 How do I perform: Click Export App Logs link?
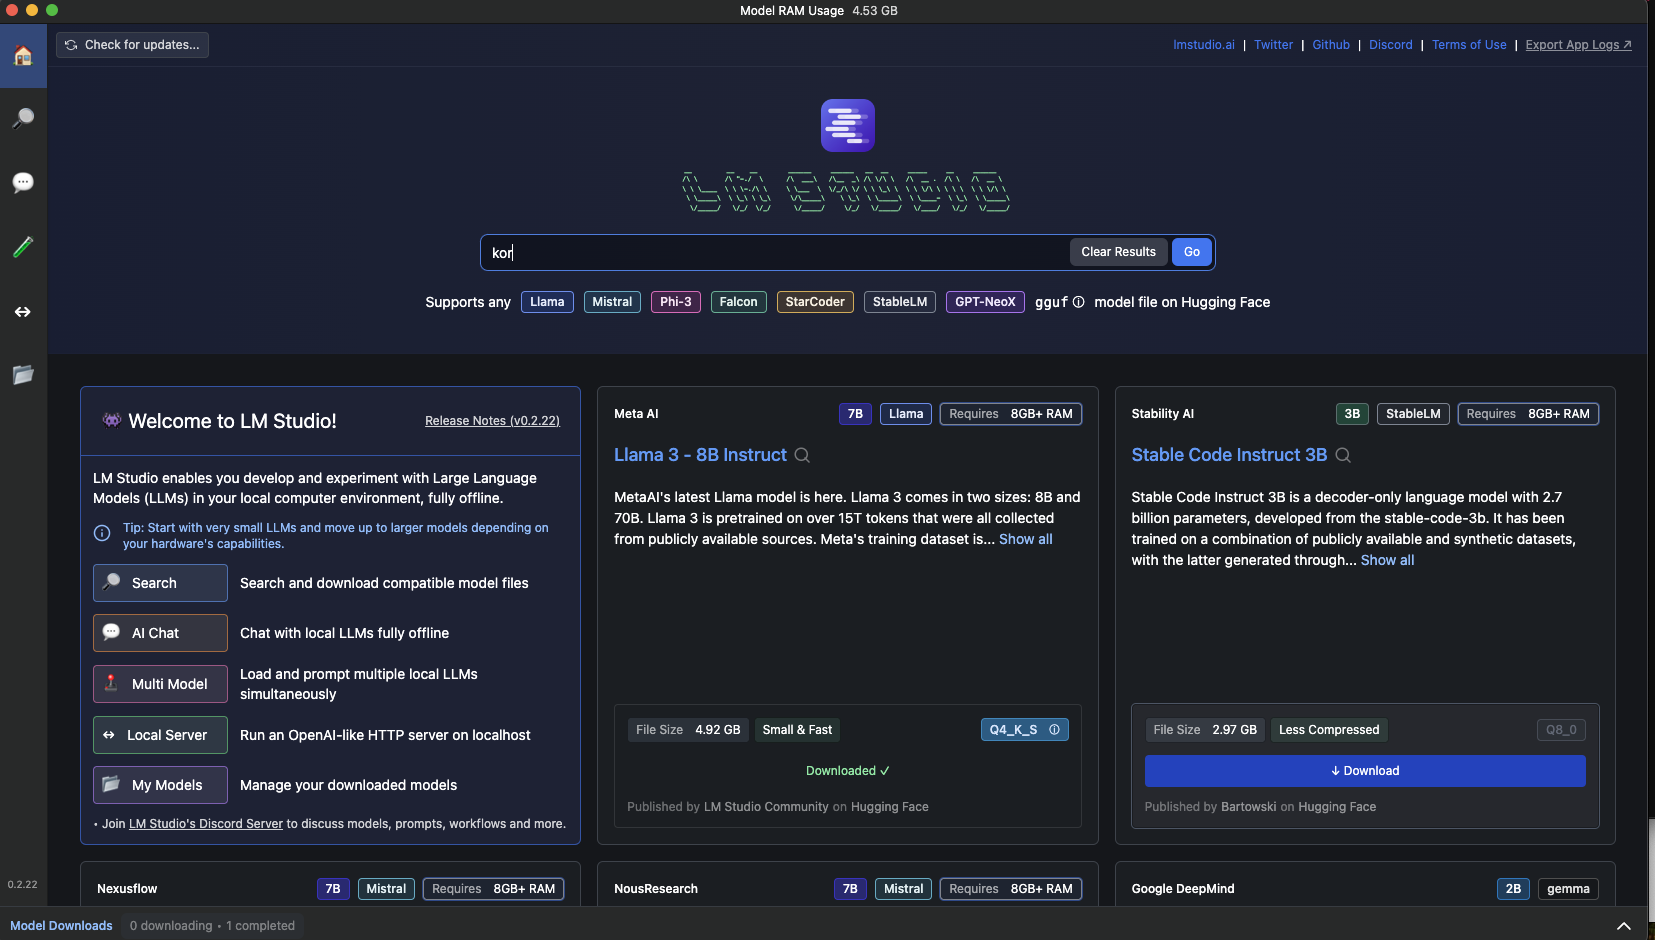(1578, 45)
